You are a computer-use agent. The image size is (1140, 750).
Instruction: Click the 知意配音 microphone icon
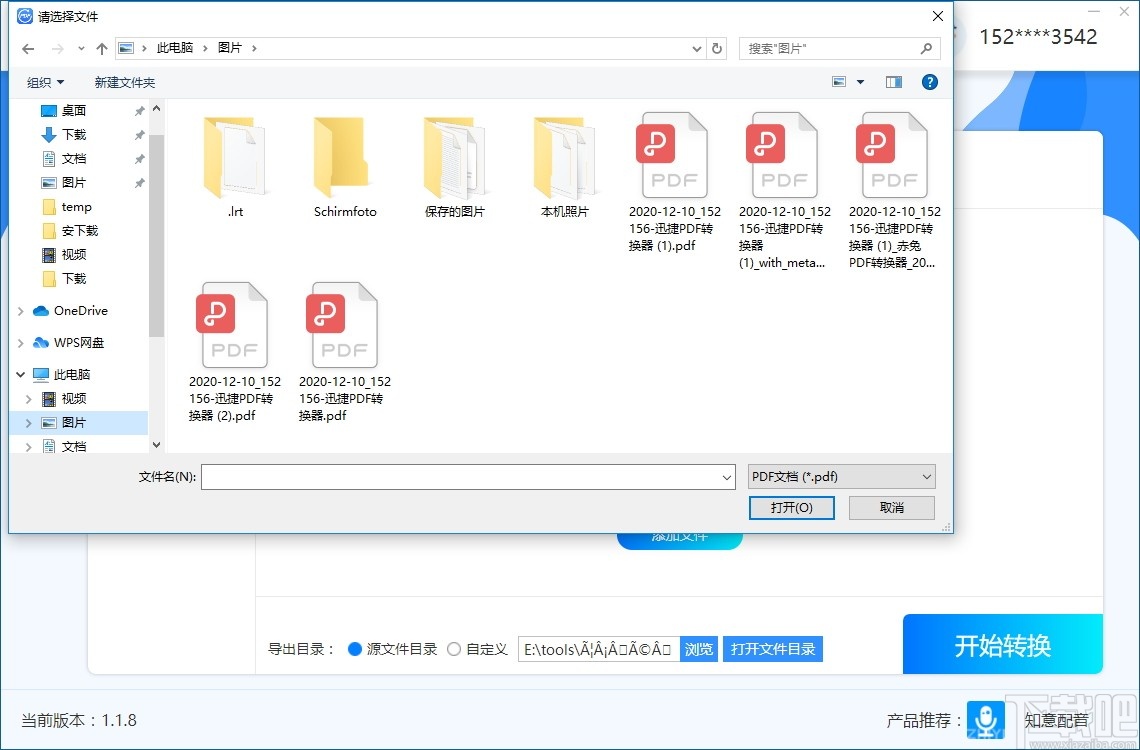[x=985, y=719]
